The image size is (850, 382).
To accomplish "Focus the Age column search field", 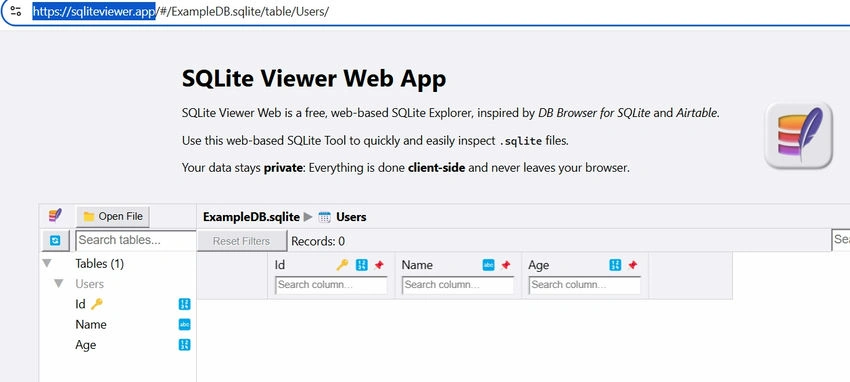I will click(x=585, y=284).
